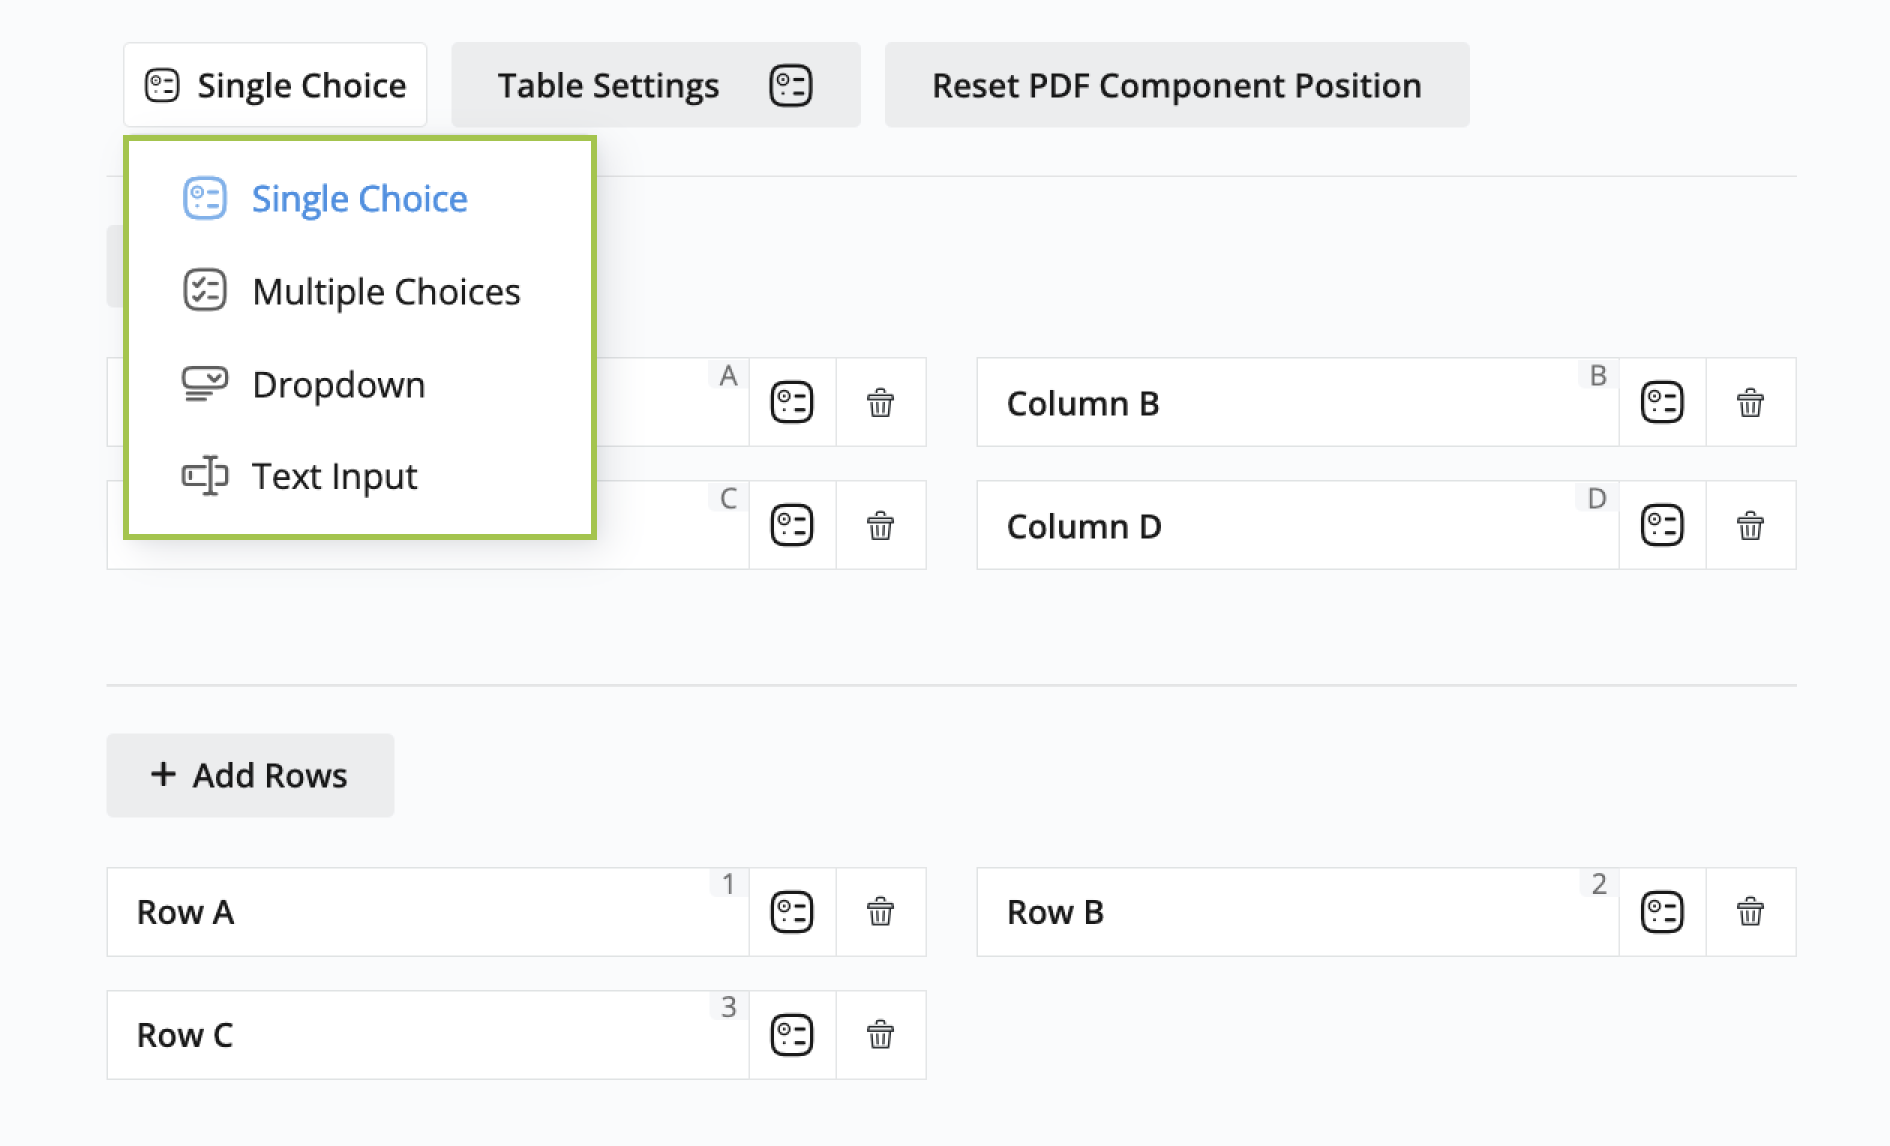The width and height of the screenshot is (1890, 1146).
Task: Click trash icon next to column C field
Action: pos(880,526)
